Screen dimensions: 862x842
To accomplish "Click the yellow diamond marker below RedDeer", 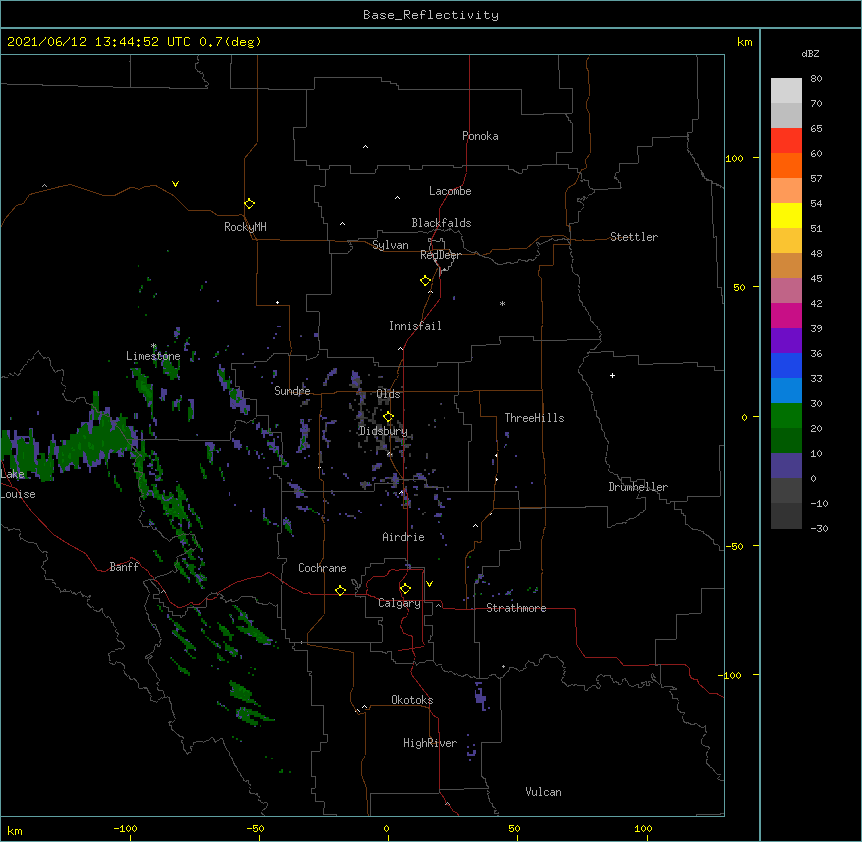I will tap(425, 281).
